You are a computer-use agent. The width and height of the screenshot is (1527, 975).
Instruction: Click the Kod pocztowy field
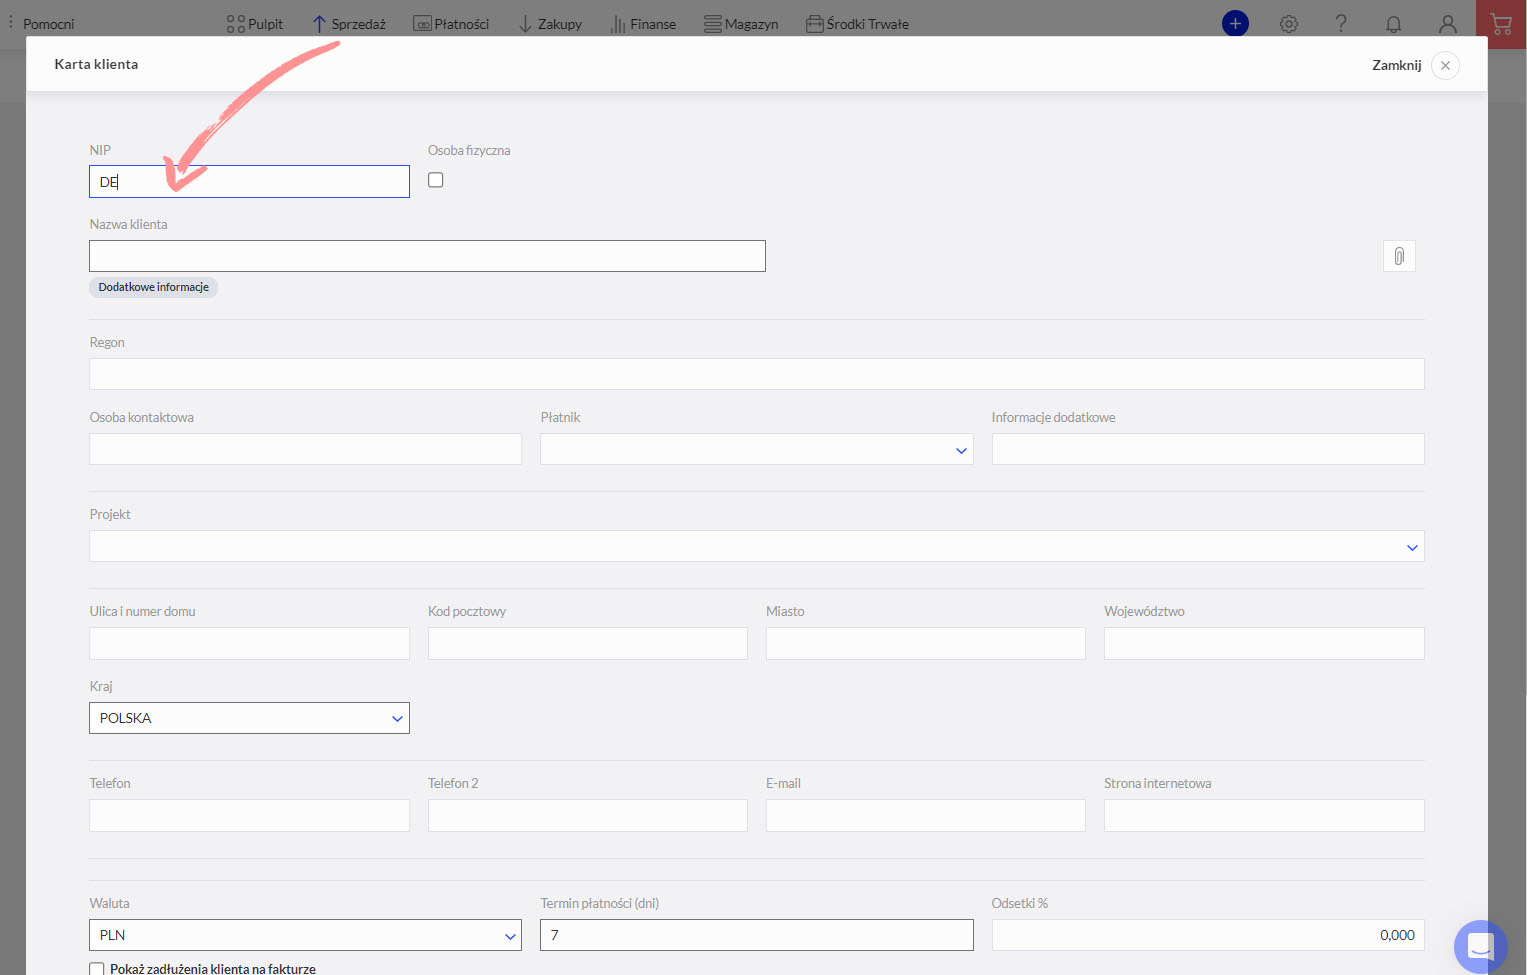(x=588, y=643)
